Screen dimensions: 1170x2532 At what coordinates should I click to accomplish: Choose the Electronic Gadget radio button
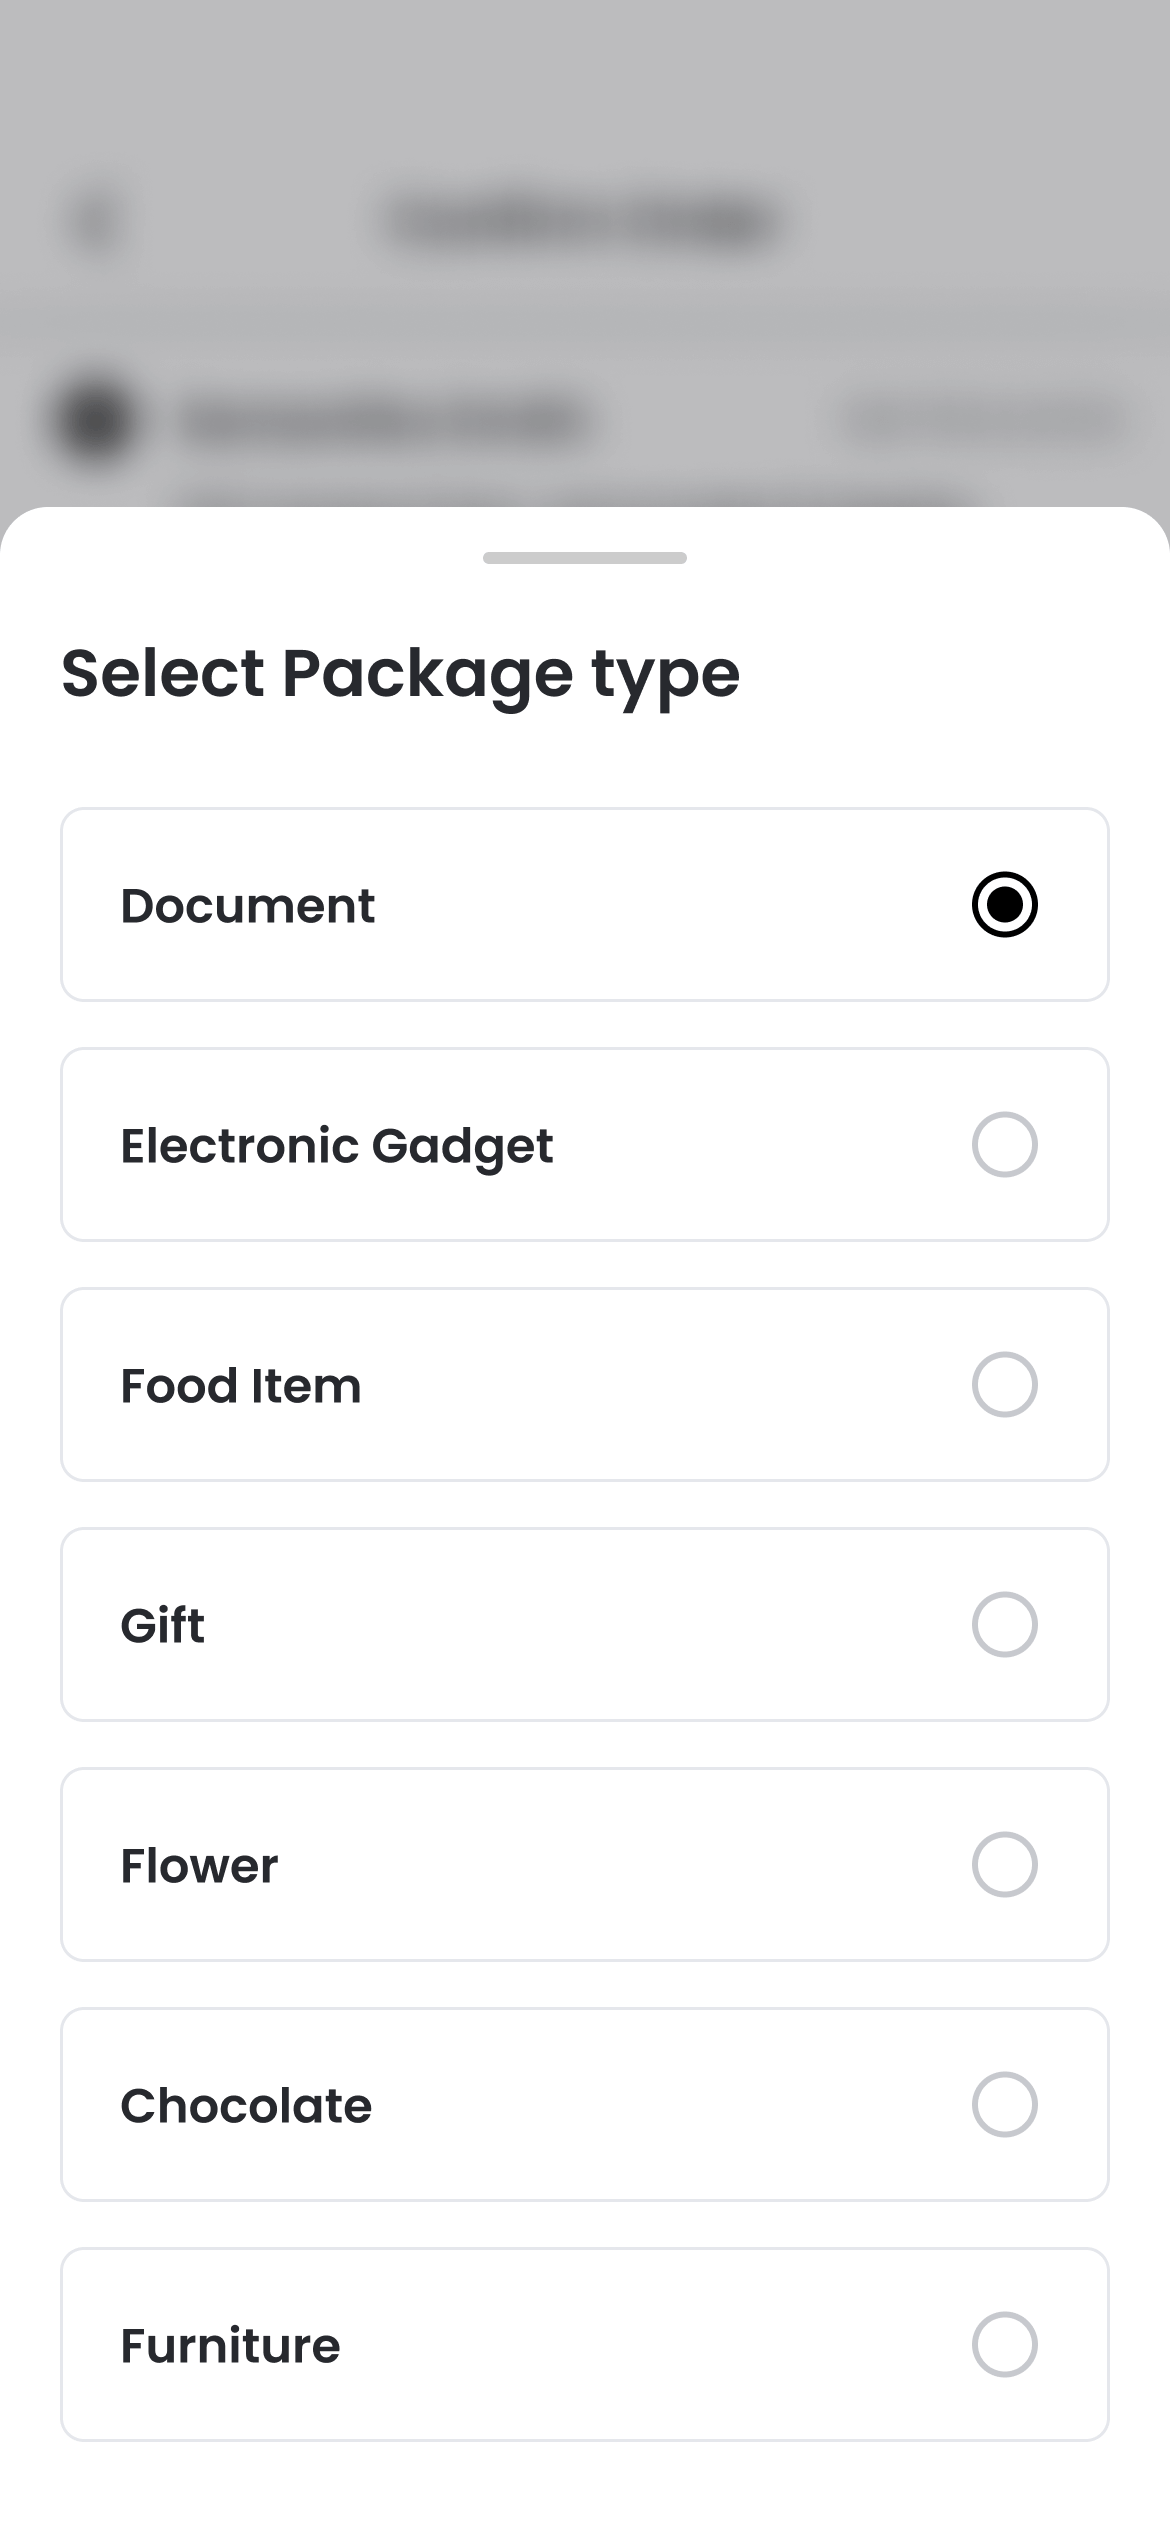coord(1004,1145)
